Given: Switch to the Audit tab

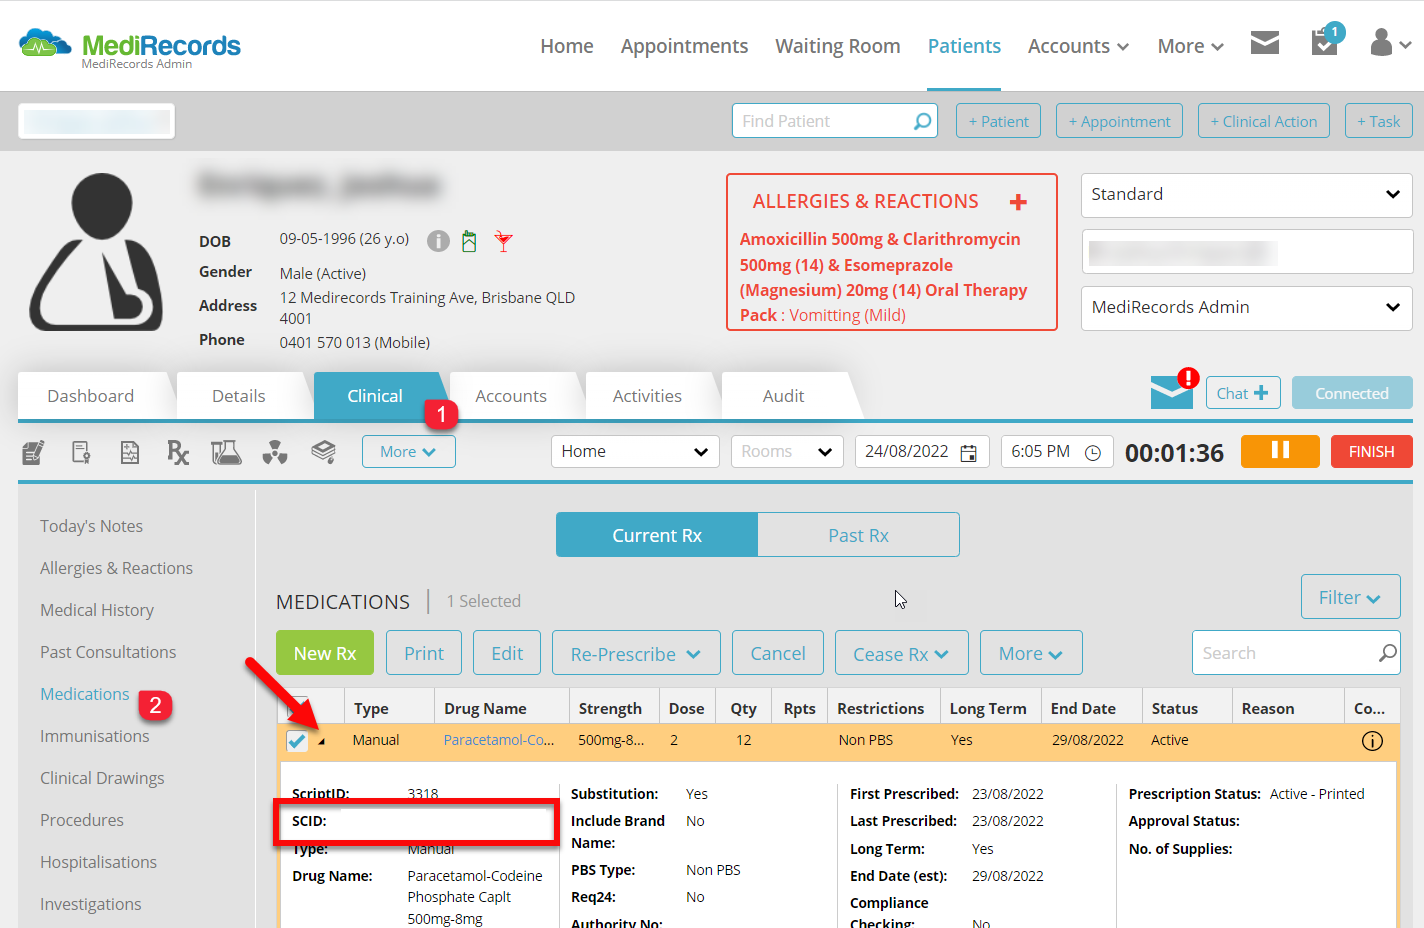Looking at the screenshot, I should click(783, 396).
